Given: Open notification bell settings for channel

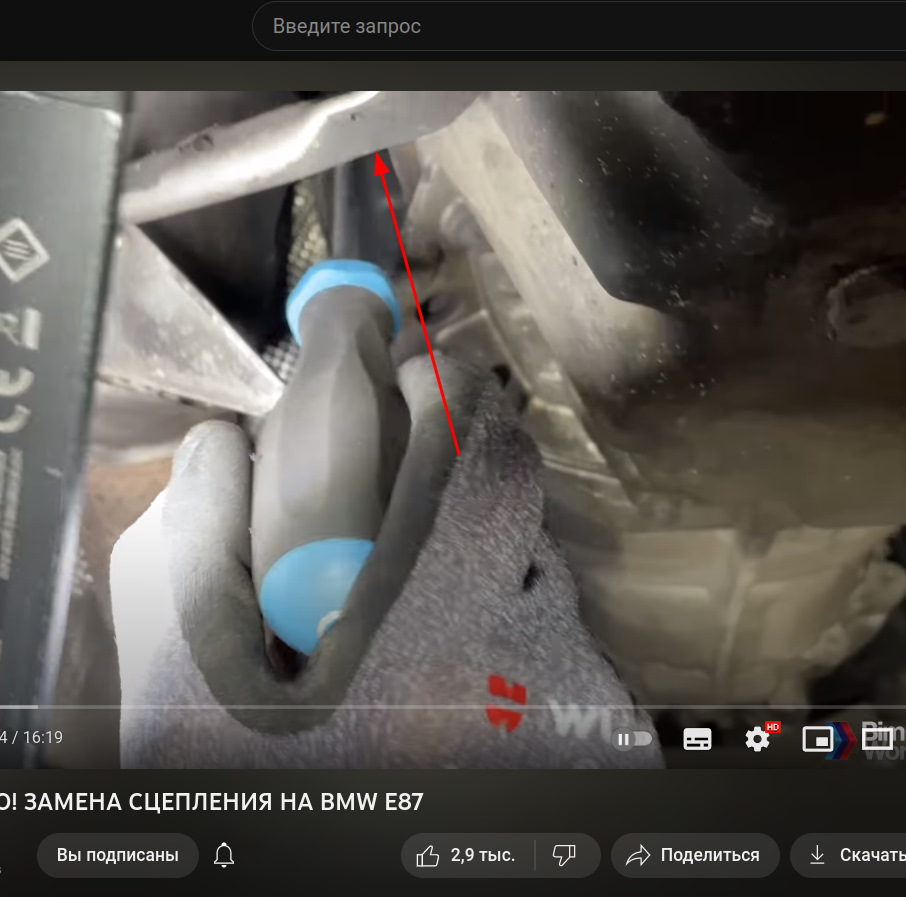Looking at the screenshot, I should click(x=224, y=855).
